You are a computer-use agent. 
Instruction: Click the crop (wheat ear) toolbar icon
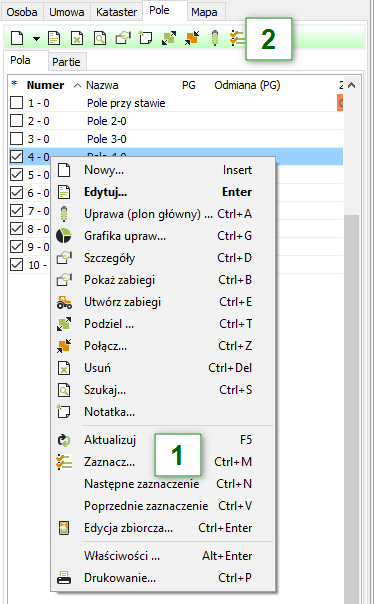point(215,38)
